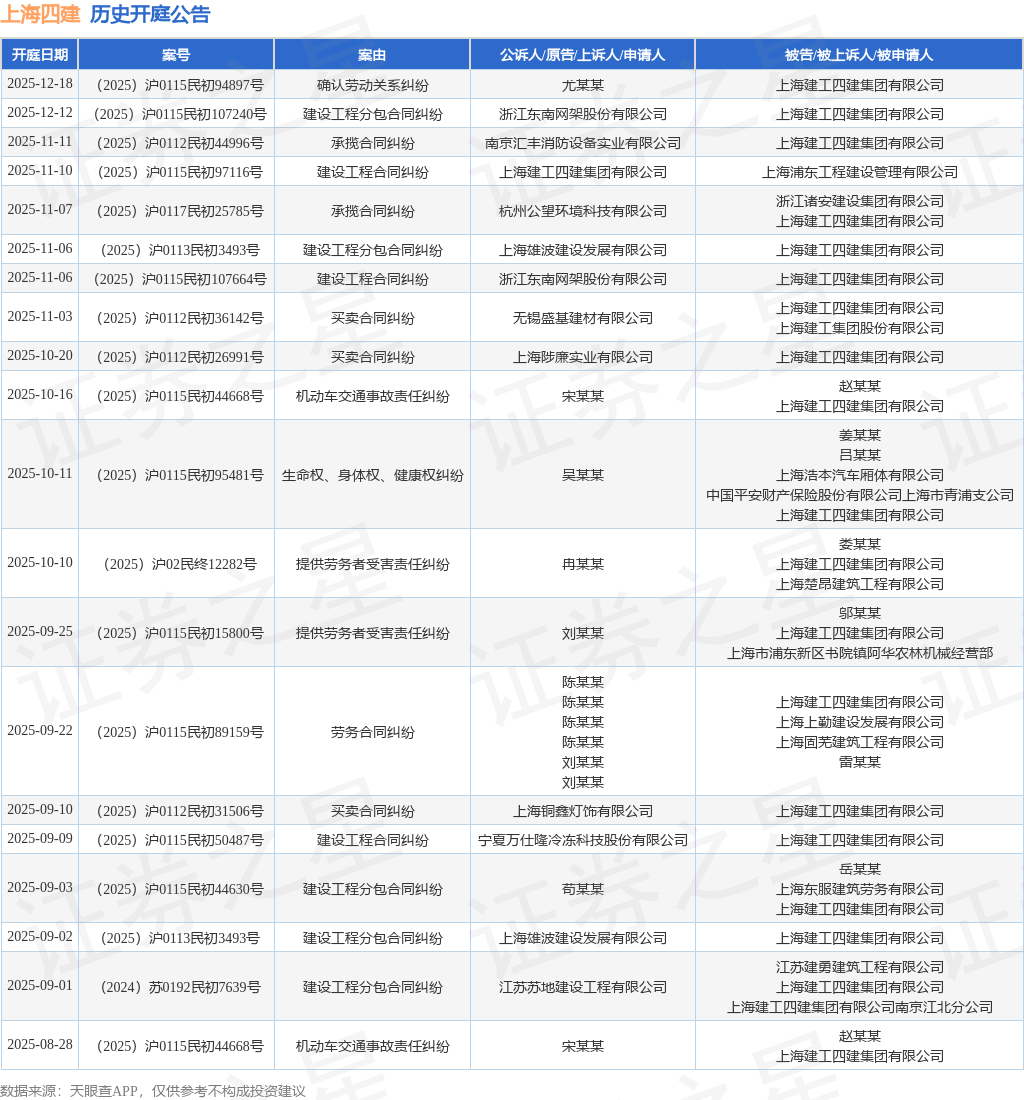Click defendant 上海浦东工程建设管理有限公司
Viewport: 1024px width, 1100px height.
860,172
